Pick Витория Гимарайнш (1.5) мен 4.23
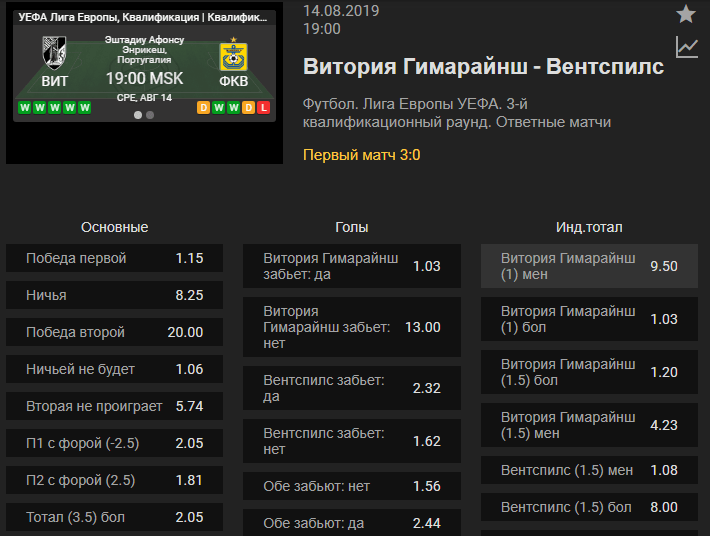 [x=589, y=425]
